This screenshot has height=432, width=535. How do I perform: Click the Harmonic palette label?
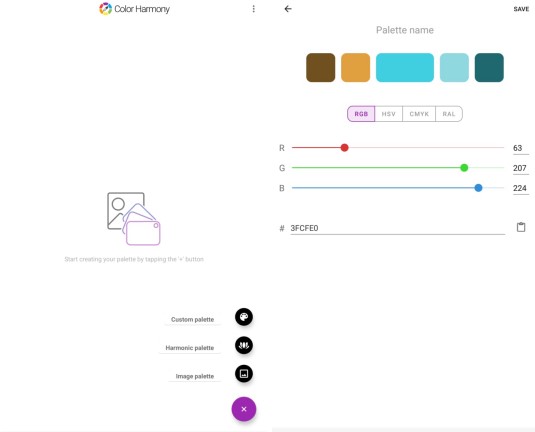coord(190,348)
